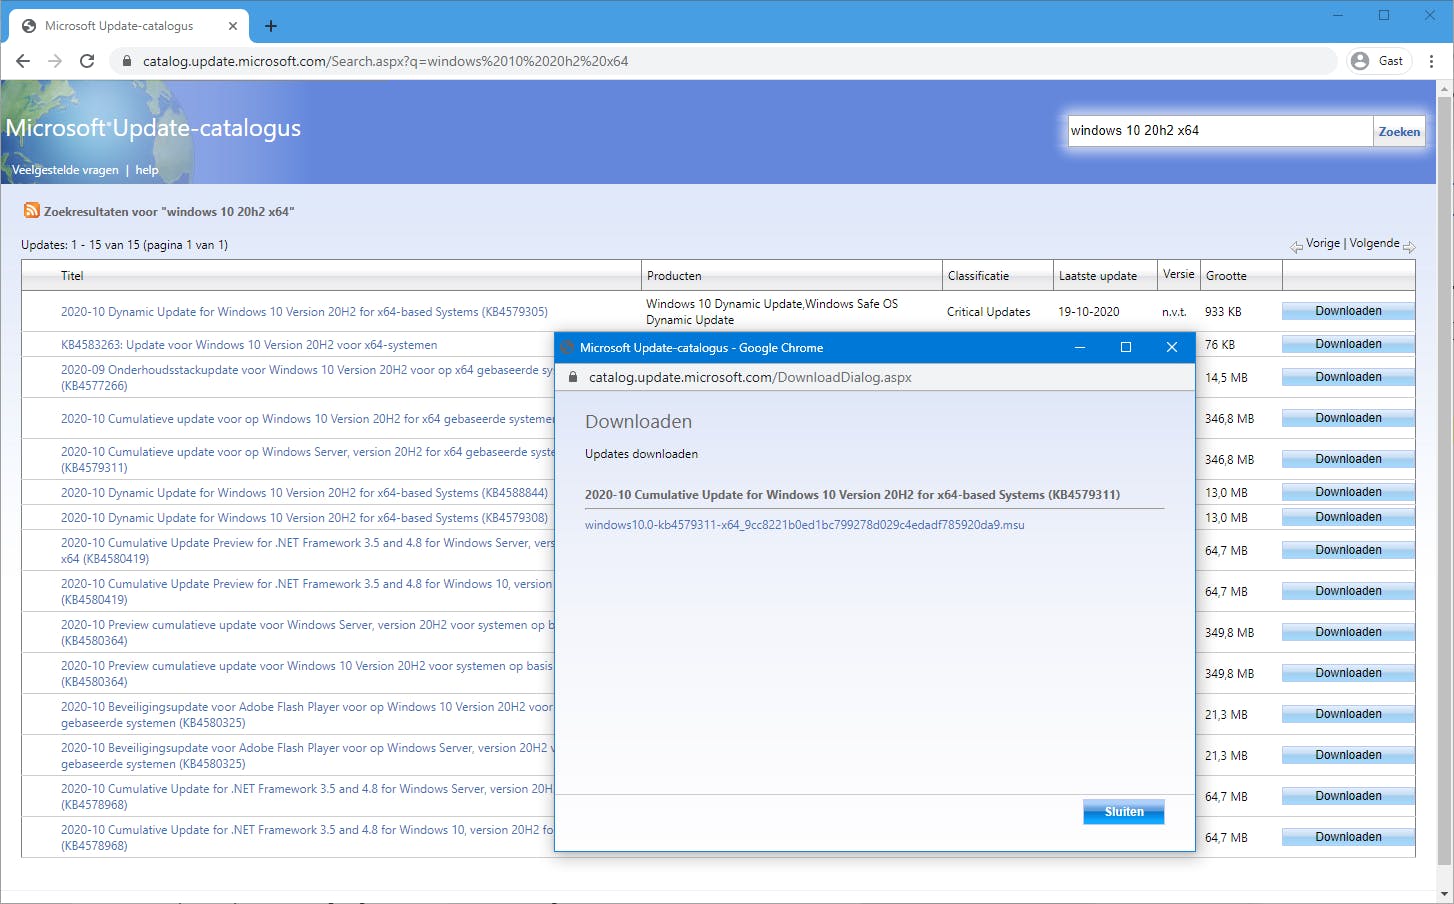Image resolution: width=1454 pixels, height=904 pixels.
Task: Close the Microsoft Update-catalogus tab
Action: tap(233, 26)
